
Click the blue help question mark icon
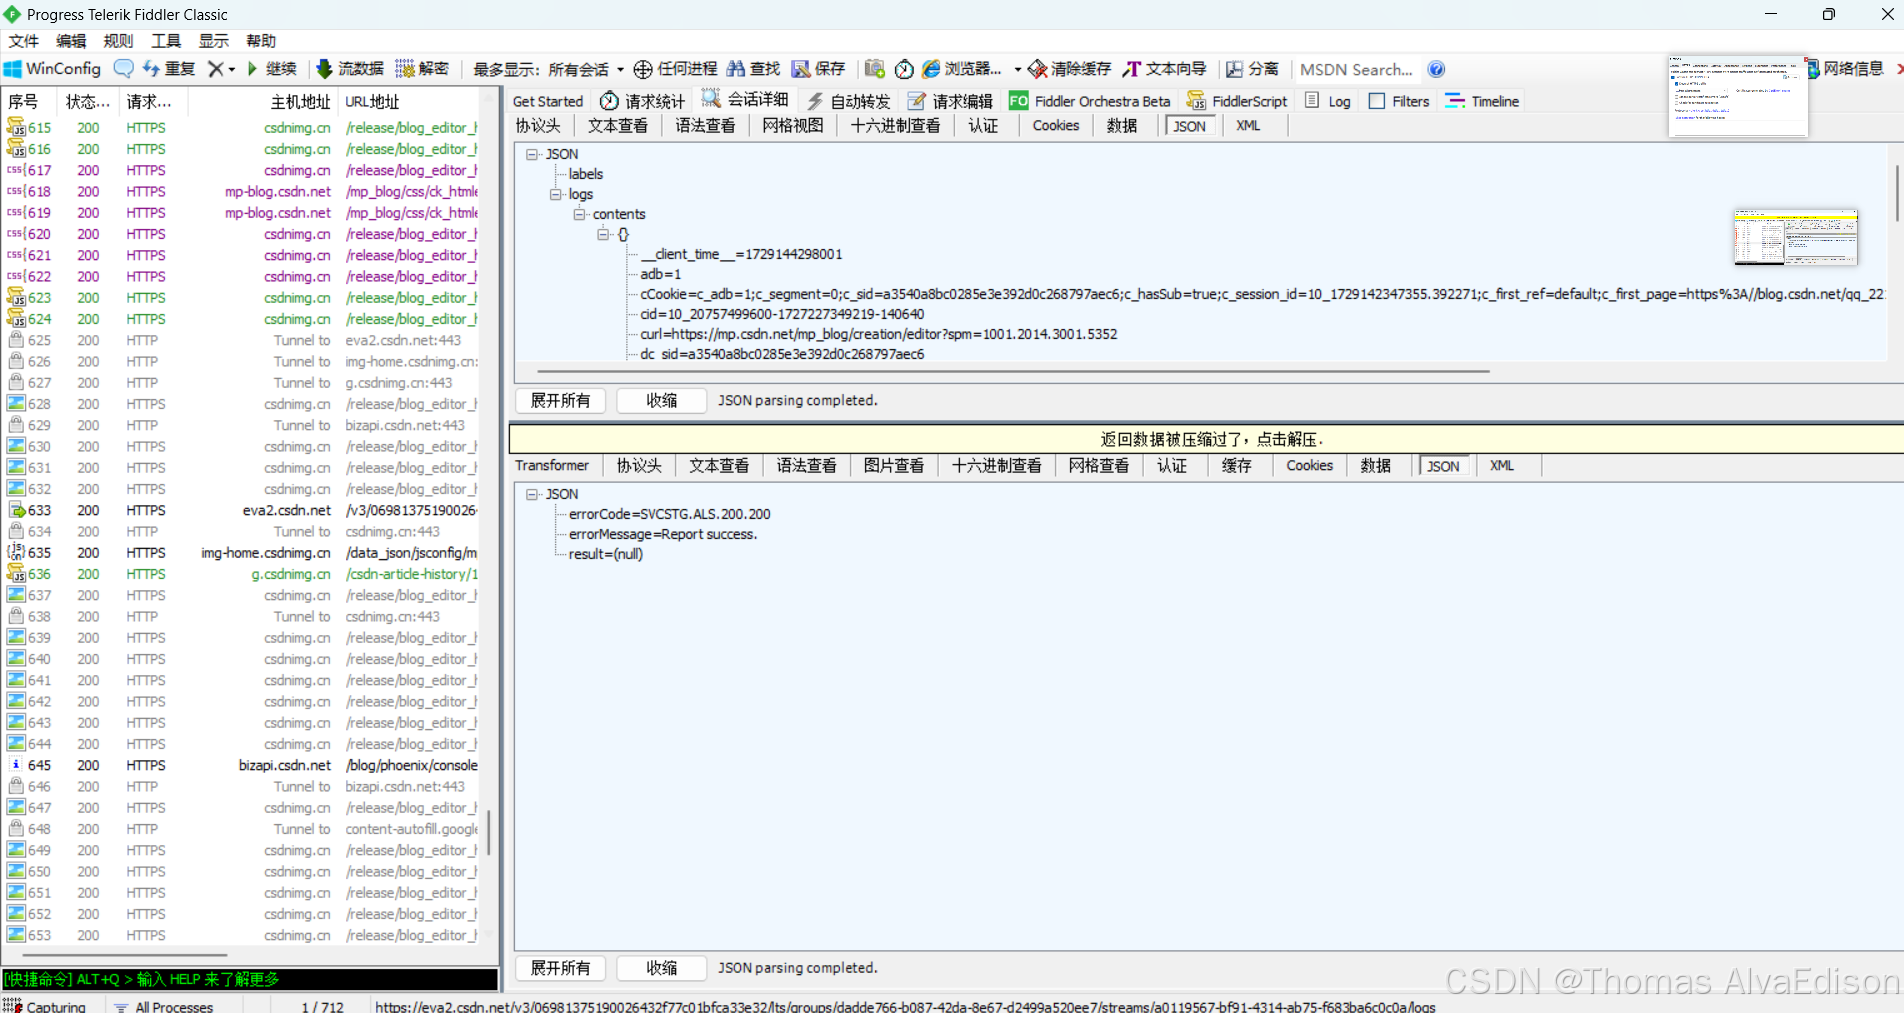(x=1436, y=69)
